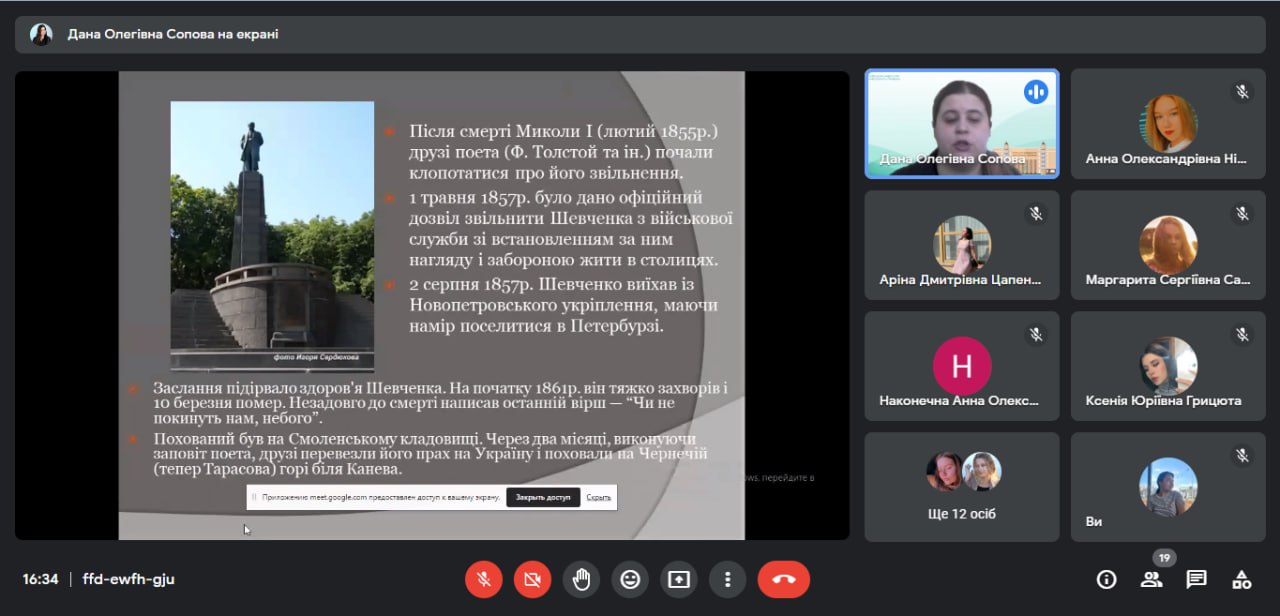Click muted mic icon on Анна Олександрівна tile
1280x616 pixels.
pos(1242,92)
